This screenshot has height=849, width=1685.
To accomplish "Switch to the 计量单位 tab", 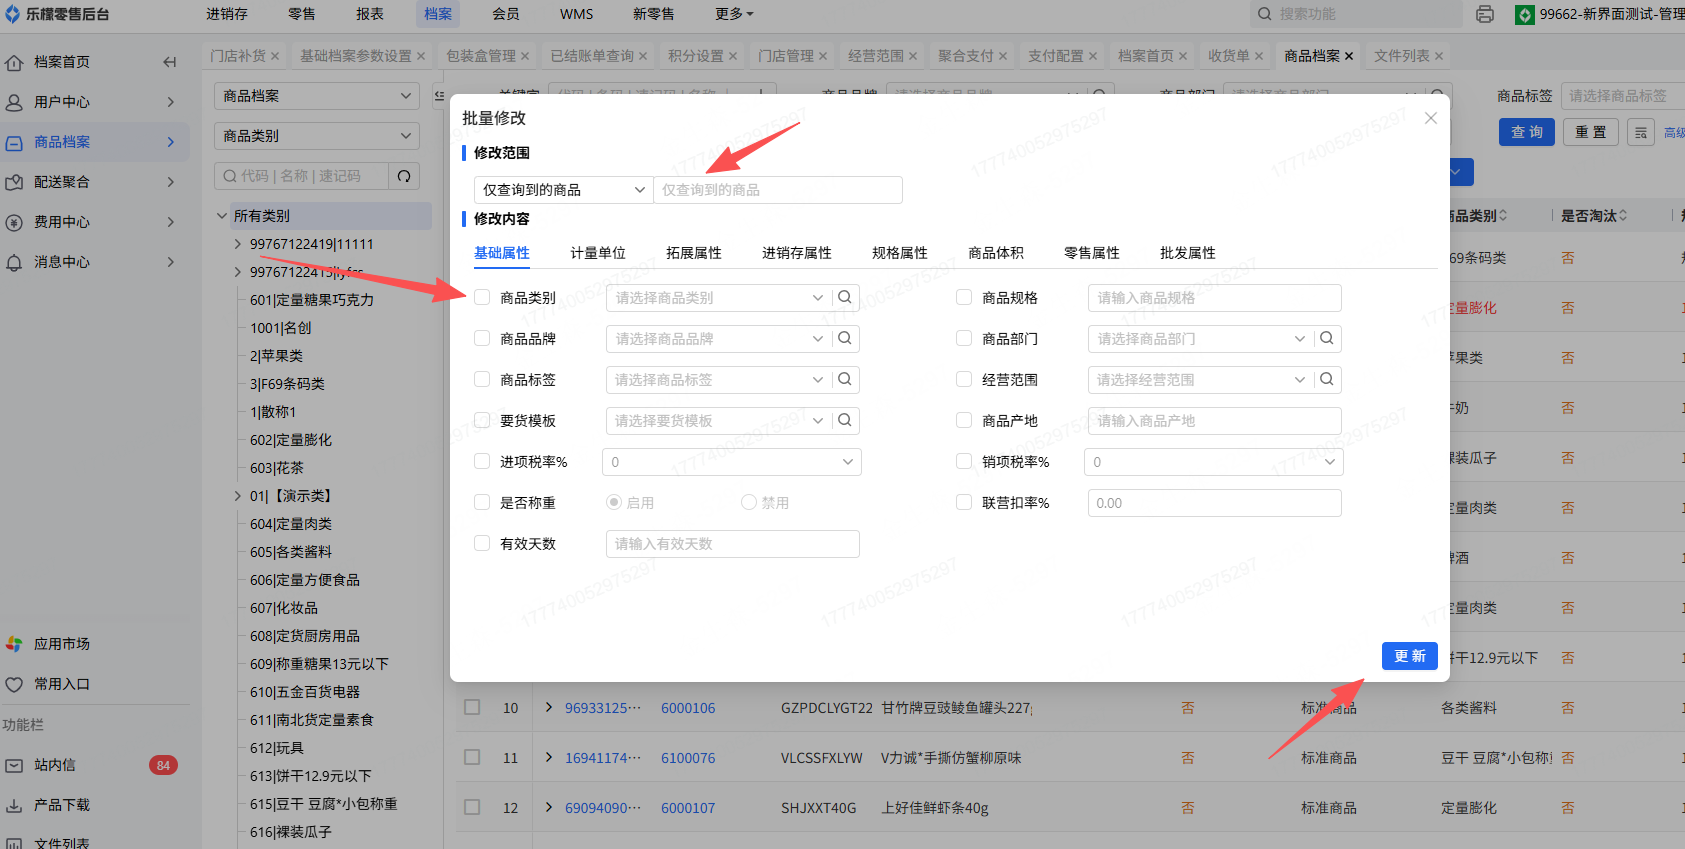I will (x=598, y=253).
